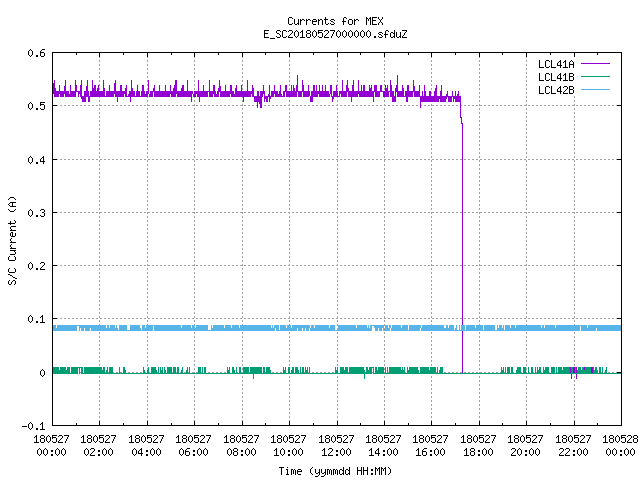Click the chart title "Currents for MEX"
This screenshot has width=640, height=480.
[x=335, y=21]
